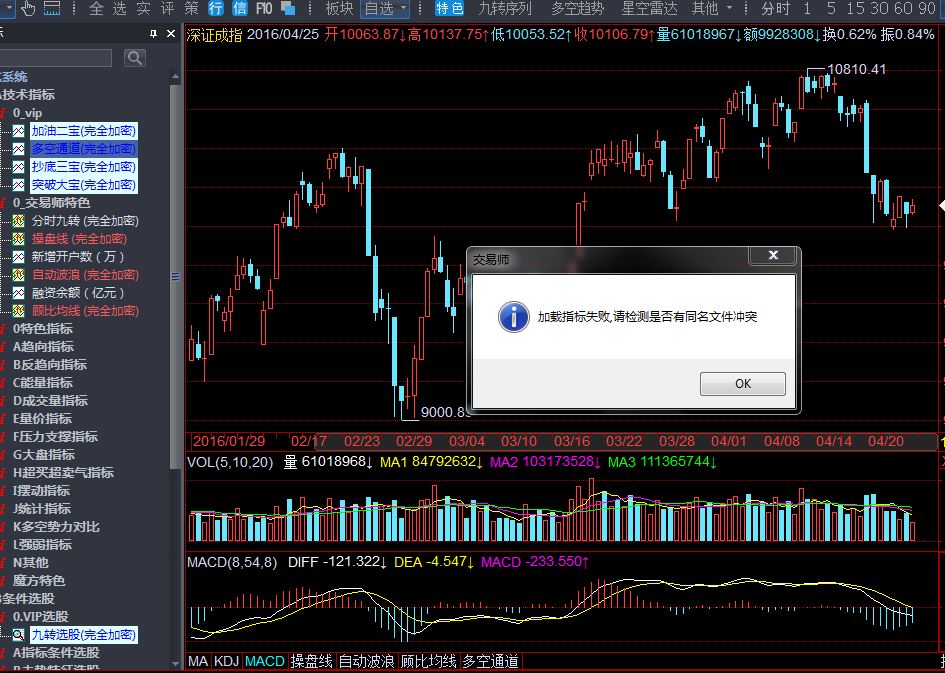Image resolution: width=945 pixels, height=673 pixels.
Task: Open the F10 company info icon
Action: click(x=264, y=9)
